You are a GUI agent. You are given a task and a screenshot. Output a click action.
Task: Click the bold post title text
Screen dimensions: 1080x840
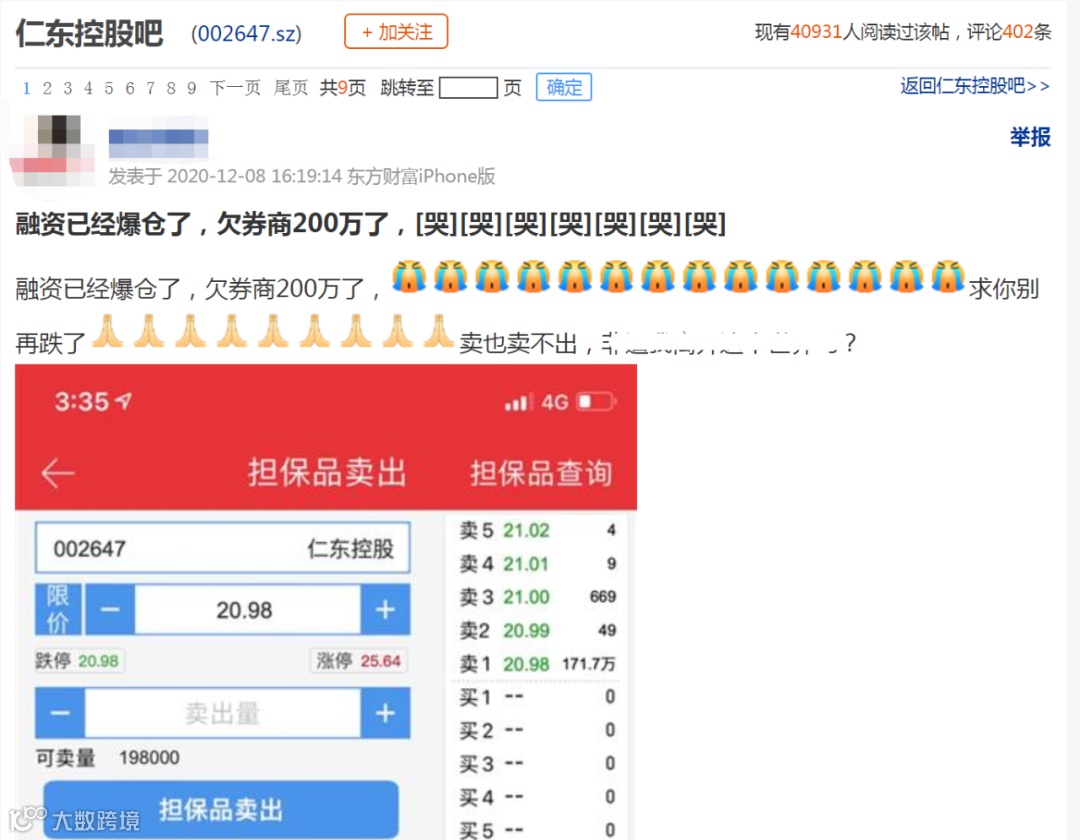pos(371,224)
